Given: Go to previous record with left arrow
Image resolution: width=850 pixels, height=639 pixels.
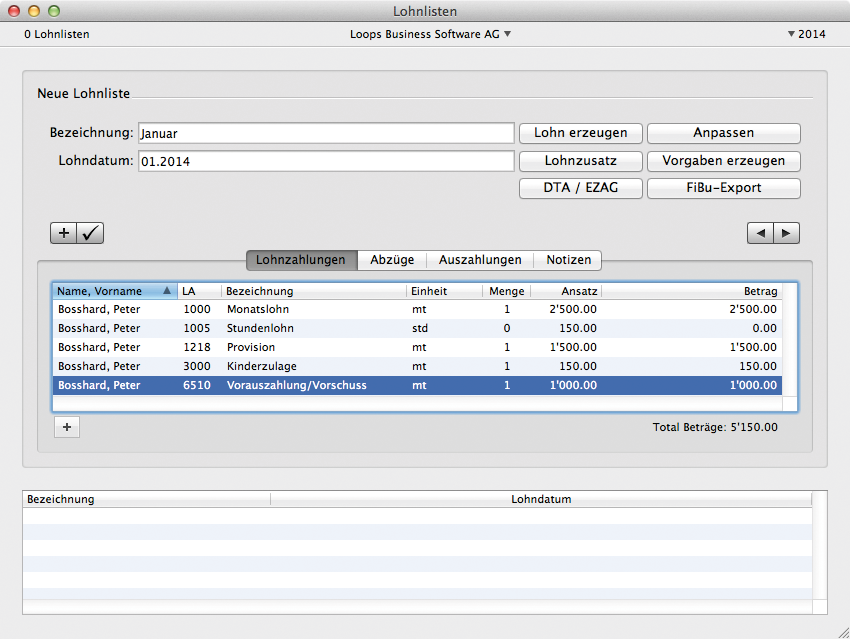Looking at the screenshot, I should click(760, 233).
